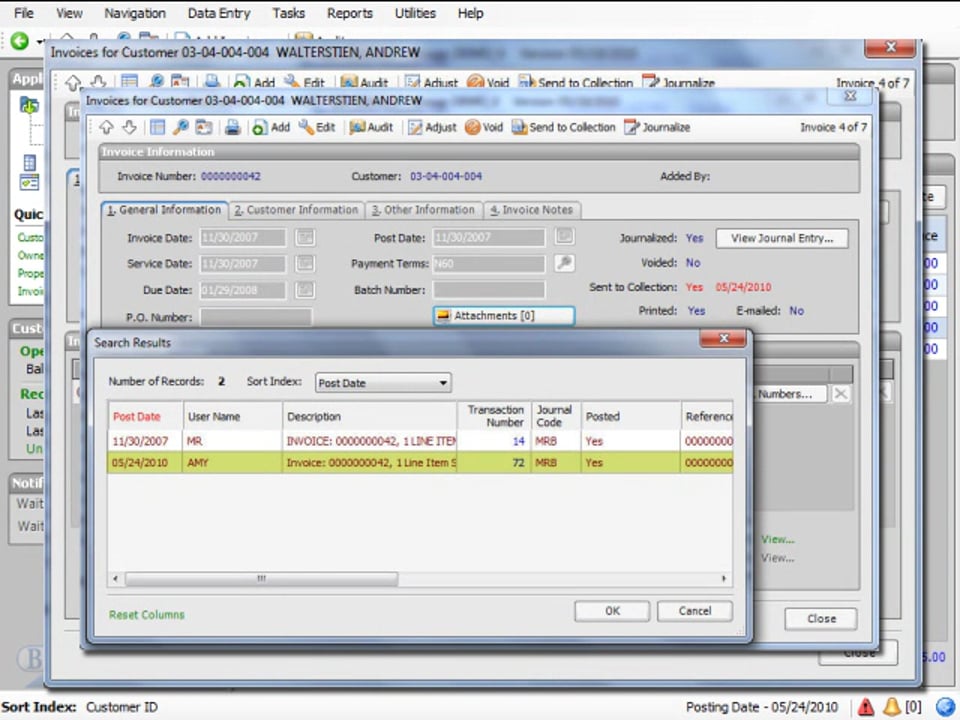The width and height of the screenshot is (960, 720).
Task: Adjust the invoice
Action: (x=432, y=127)
